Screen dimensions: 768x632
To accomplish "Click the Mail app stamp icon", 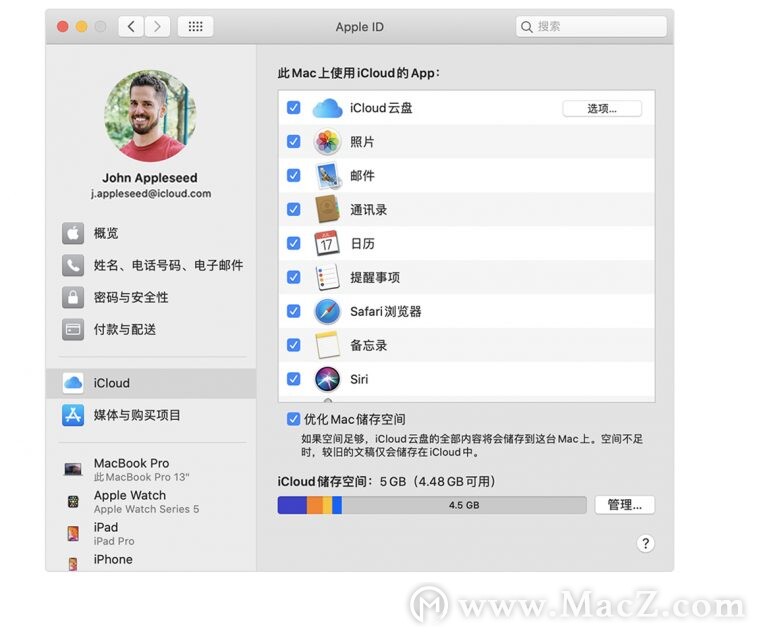I will tap(327, 176).
